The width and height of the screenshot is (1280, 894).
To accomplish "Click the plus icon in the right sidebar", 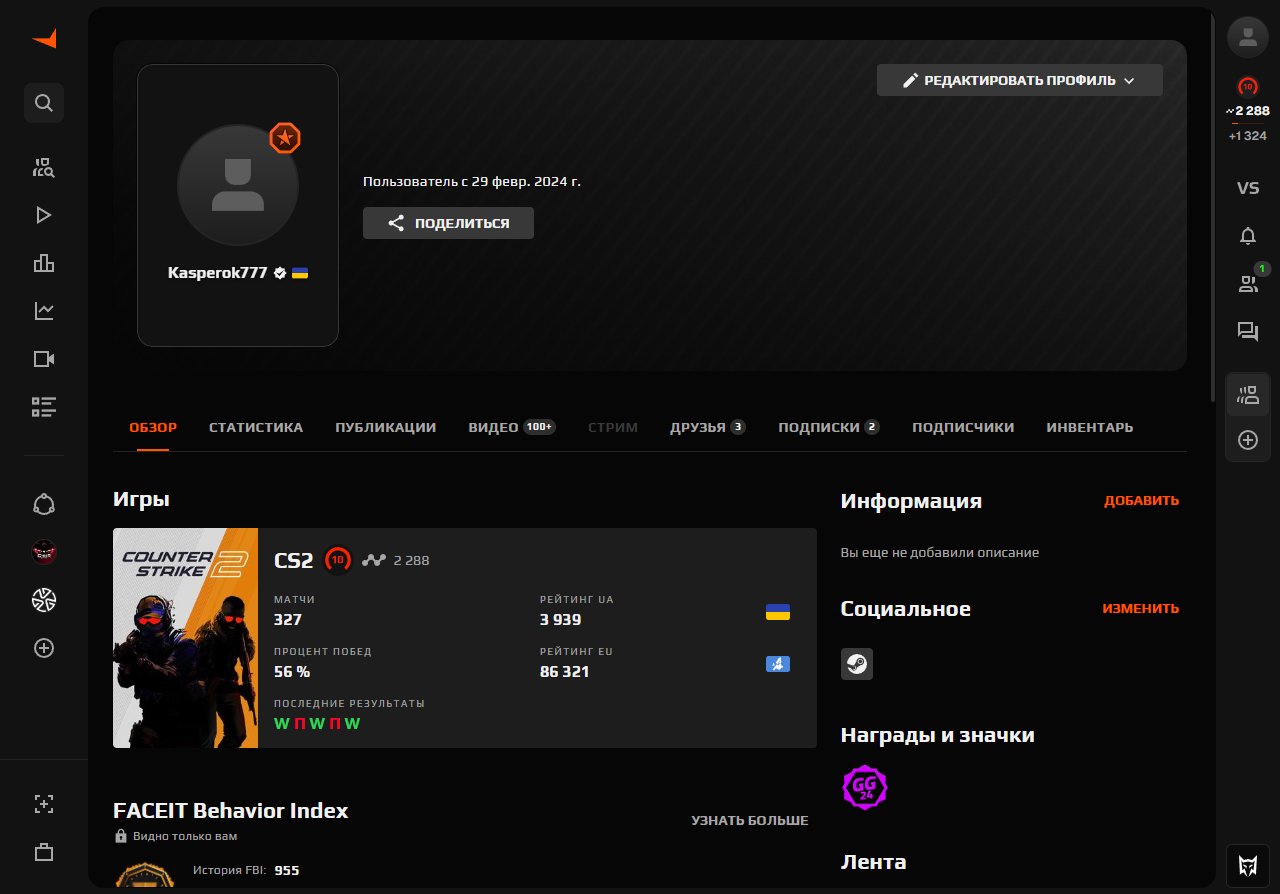I will click(x=1248, y=440).
